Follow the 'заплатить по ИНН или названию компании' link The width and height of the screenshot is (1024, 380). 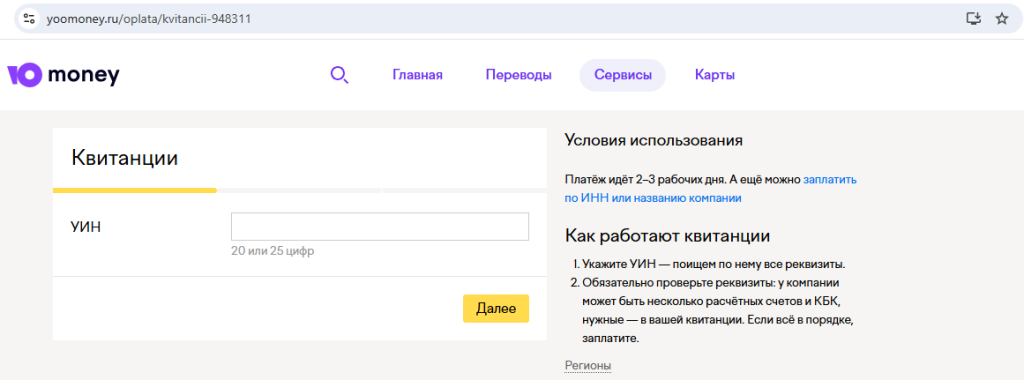(x=710, y=189)
